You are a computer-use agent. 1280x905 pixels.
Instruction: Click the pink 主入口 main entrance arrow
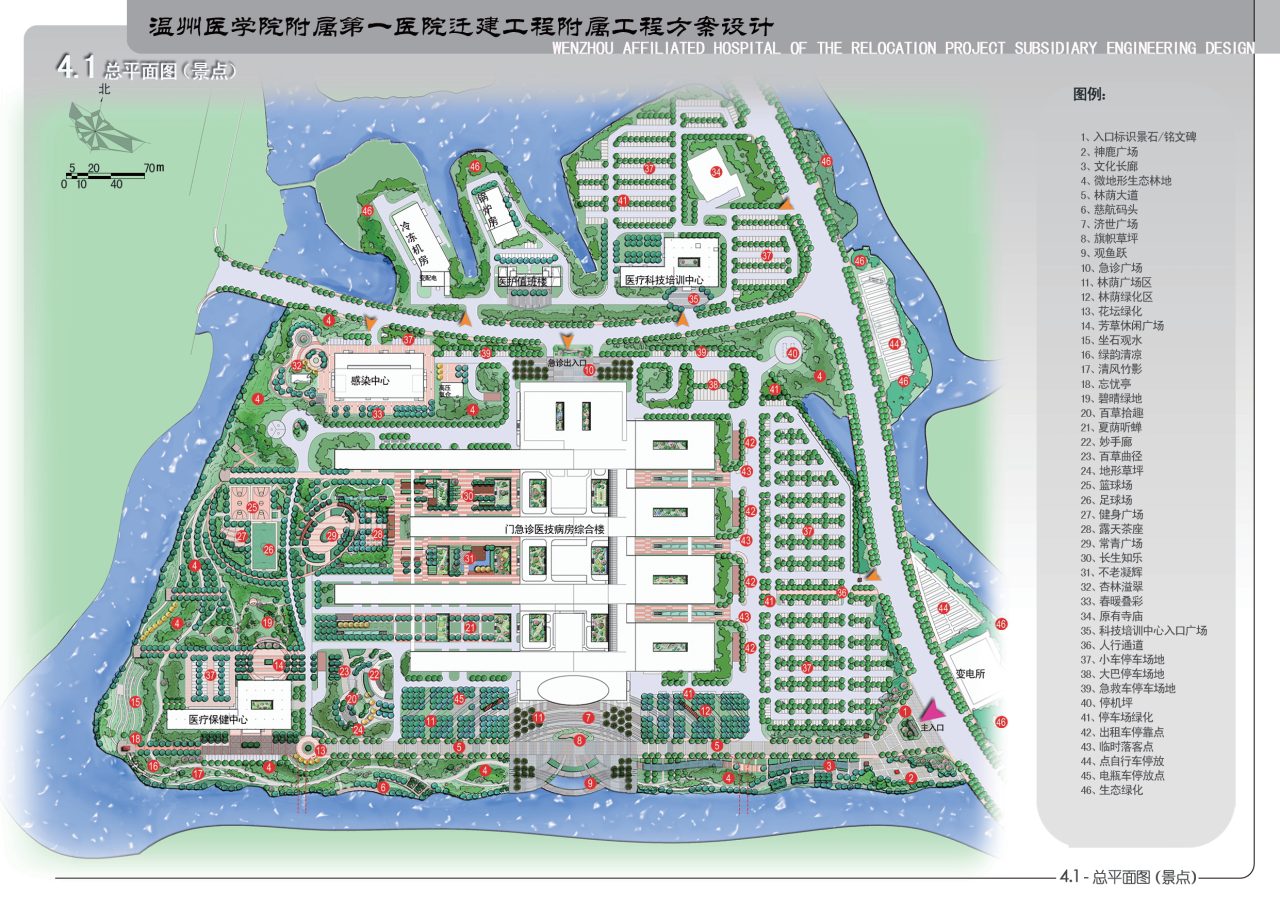point(931,712)
